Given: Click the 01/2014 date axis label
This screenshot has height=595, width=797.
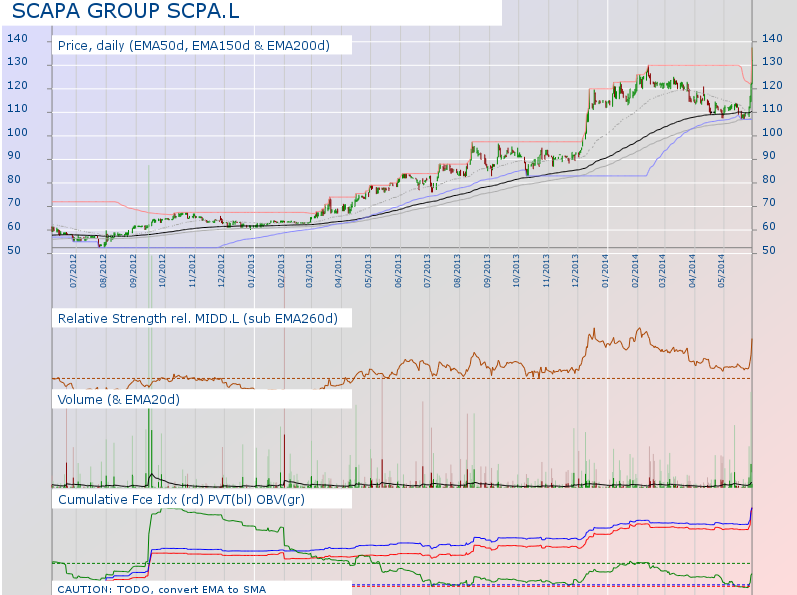Looking at the screenshot, I should pos(605,271).
